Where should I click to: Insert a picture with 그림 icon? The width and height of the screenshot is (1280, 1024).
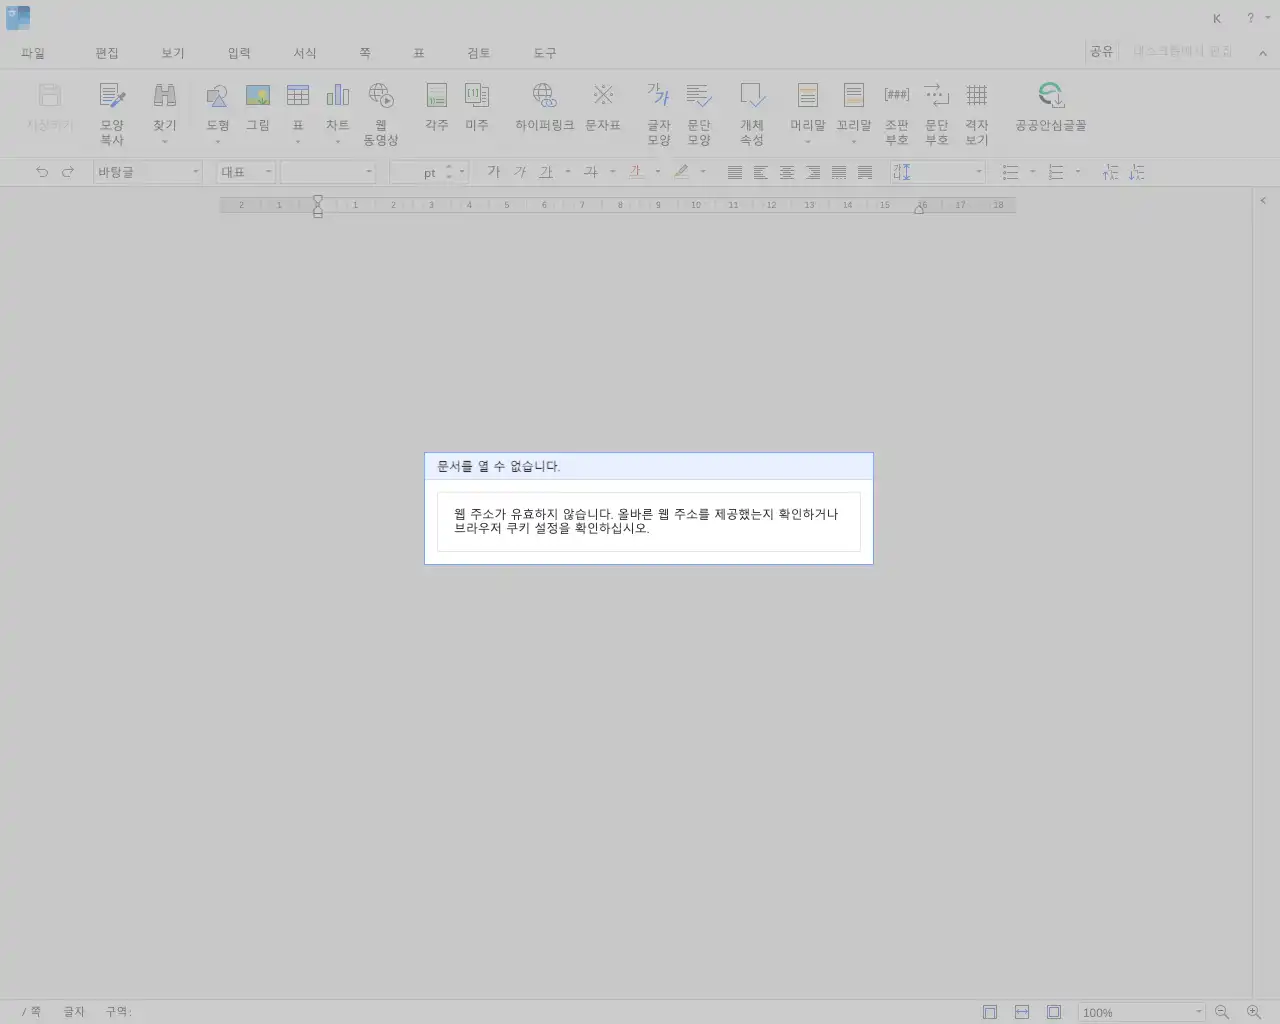point(258,96)
